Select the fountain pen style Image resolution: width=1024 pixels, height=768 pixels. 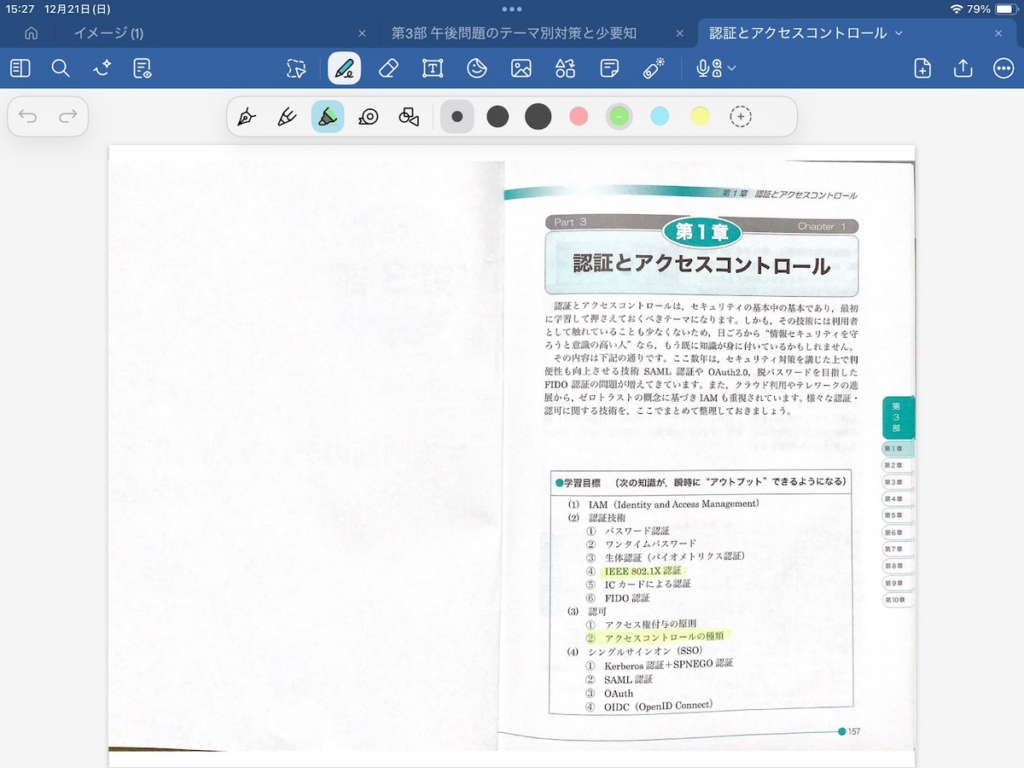[x=246, y=117]
